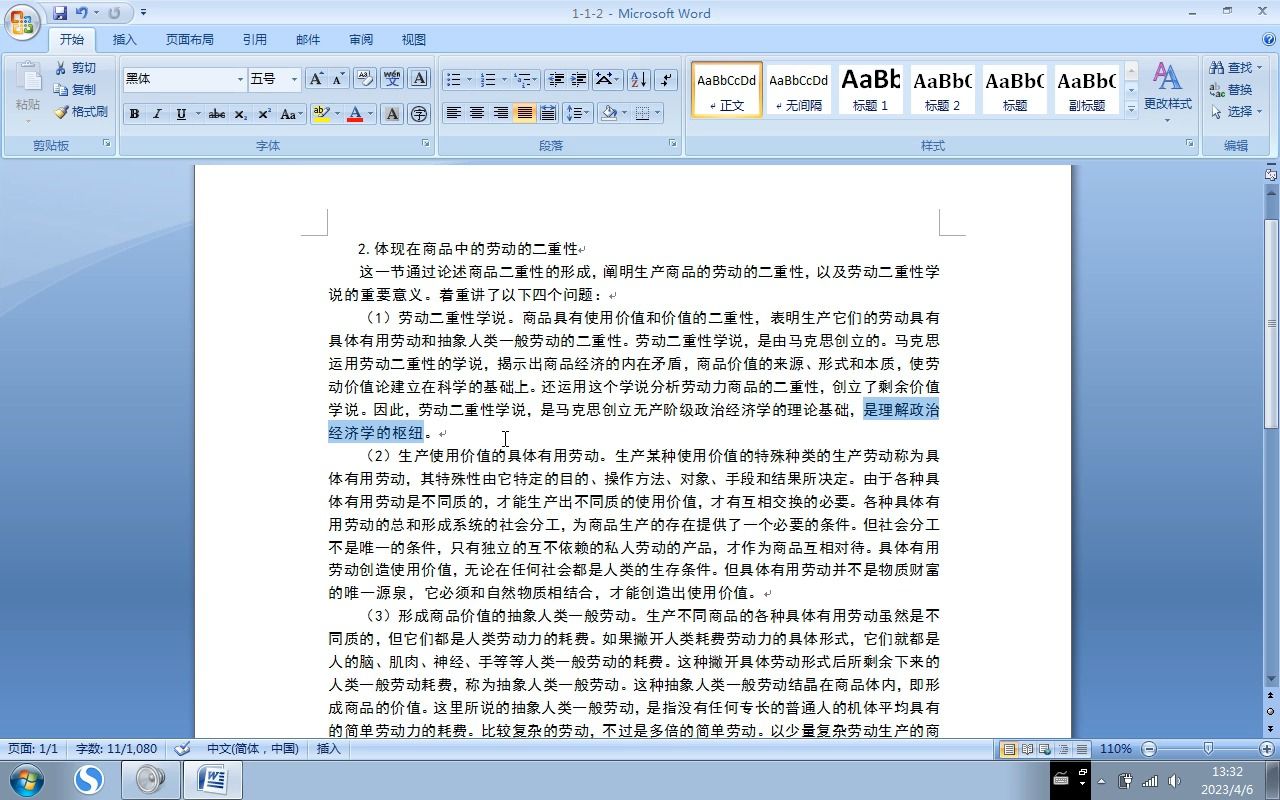Click the proofing check icon in status bar
Image resolution: width=1280 pixels, height=800 pixels.
tap(182, 748)
